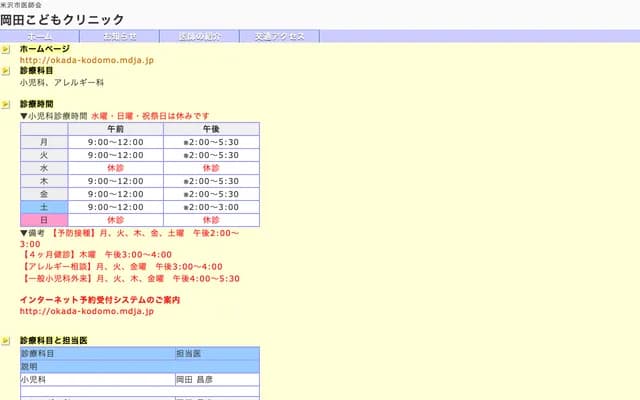
Task: Click the arrow icon beside 診療時間 heading
Action: point(6,104)
